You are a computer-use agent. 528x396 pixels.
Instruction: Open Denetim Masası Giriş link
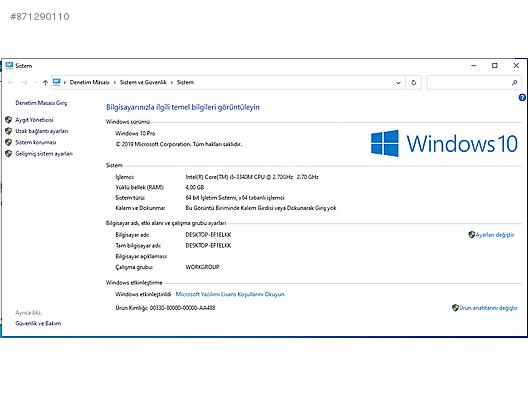[41, 103]
